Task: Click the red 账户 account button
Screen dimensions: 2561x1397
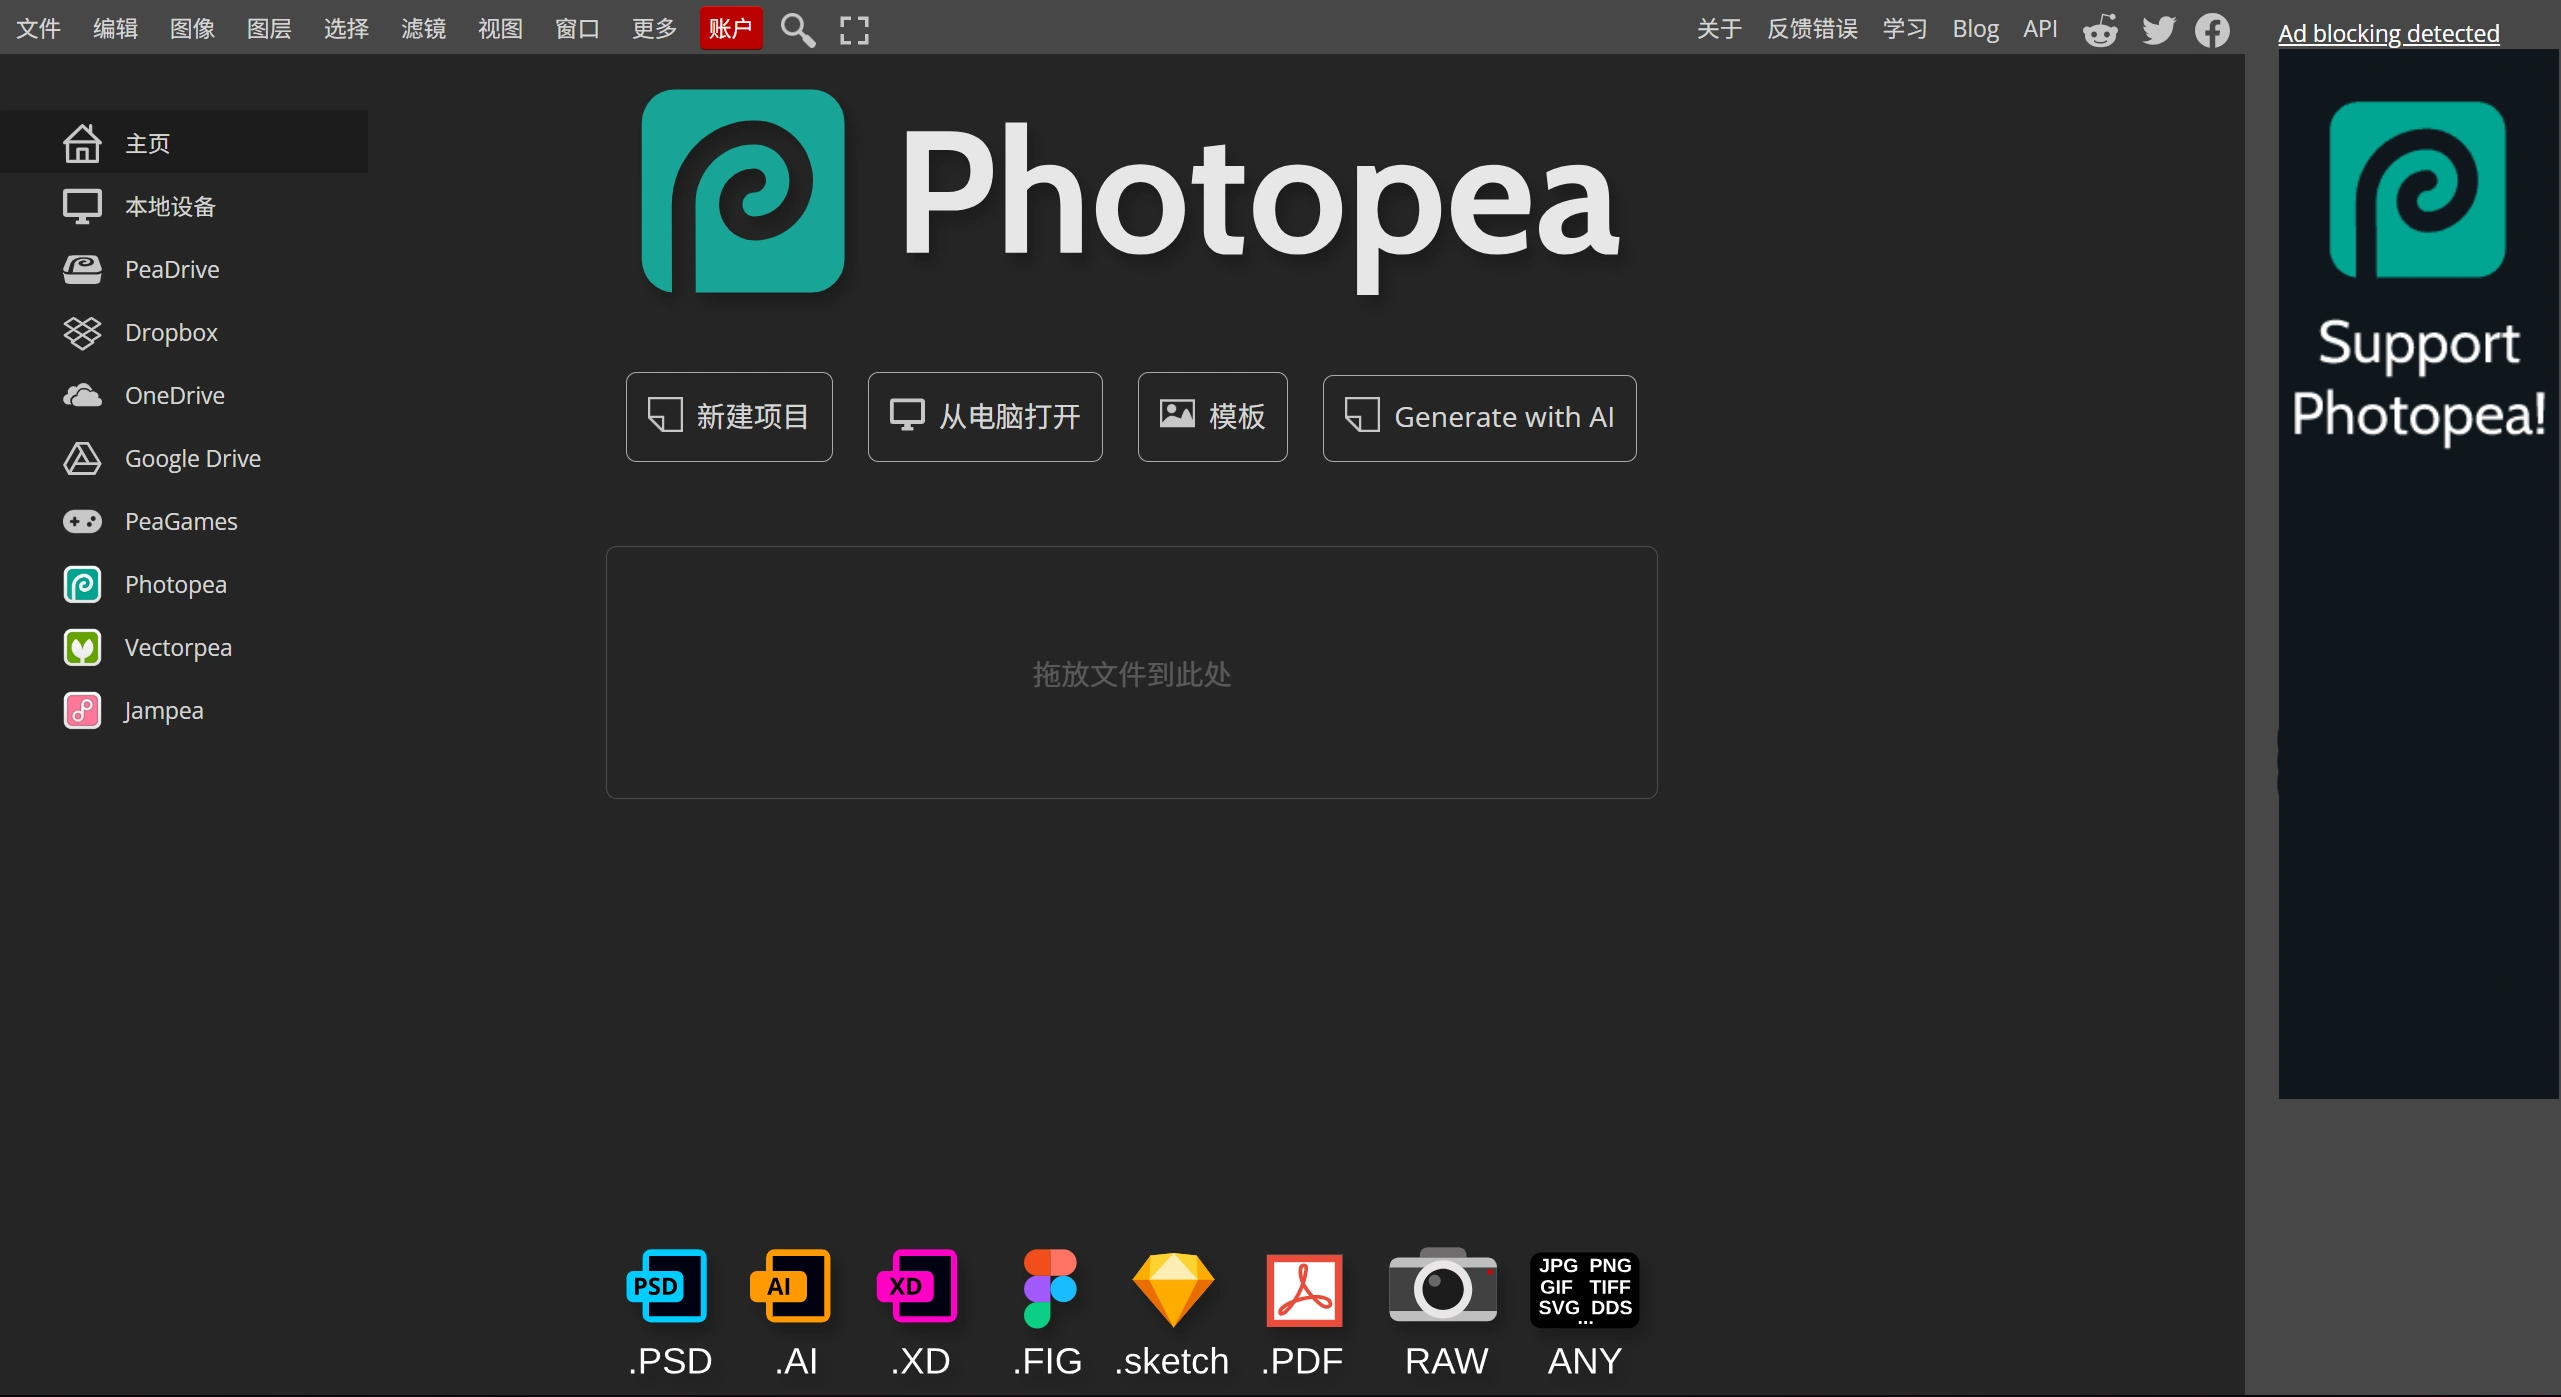Action: pos(731,29)
